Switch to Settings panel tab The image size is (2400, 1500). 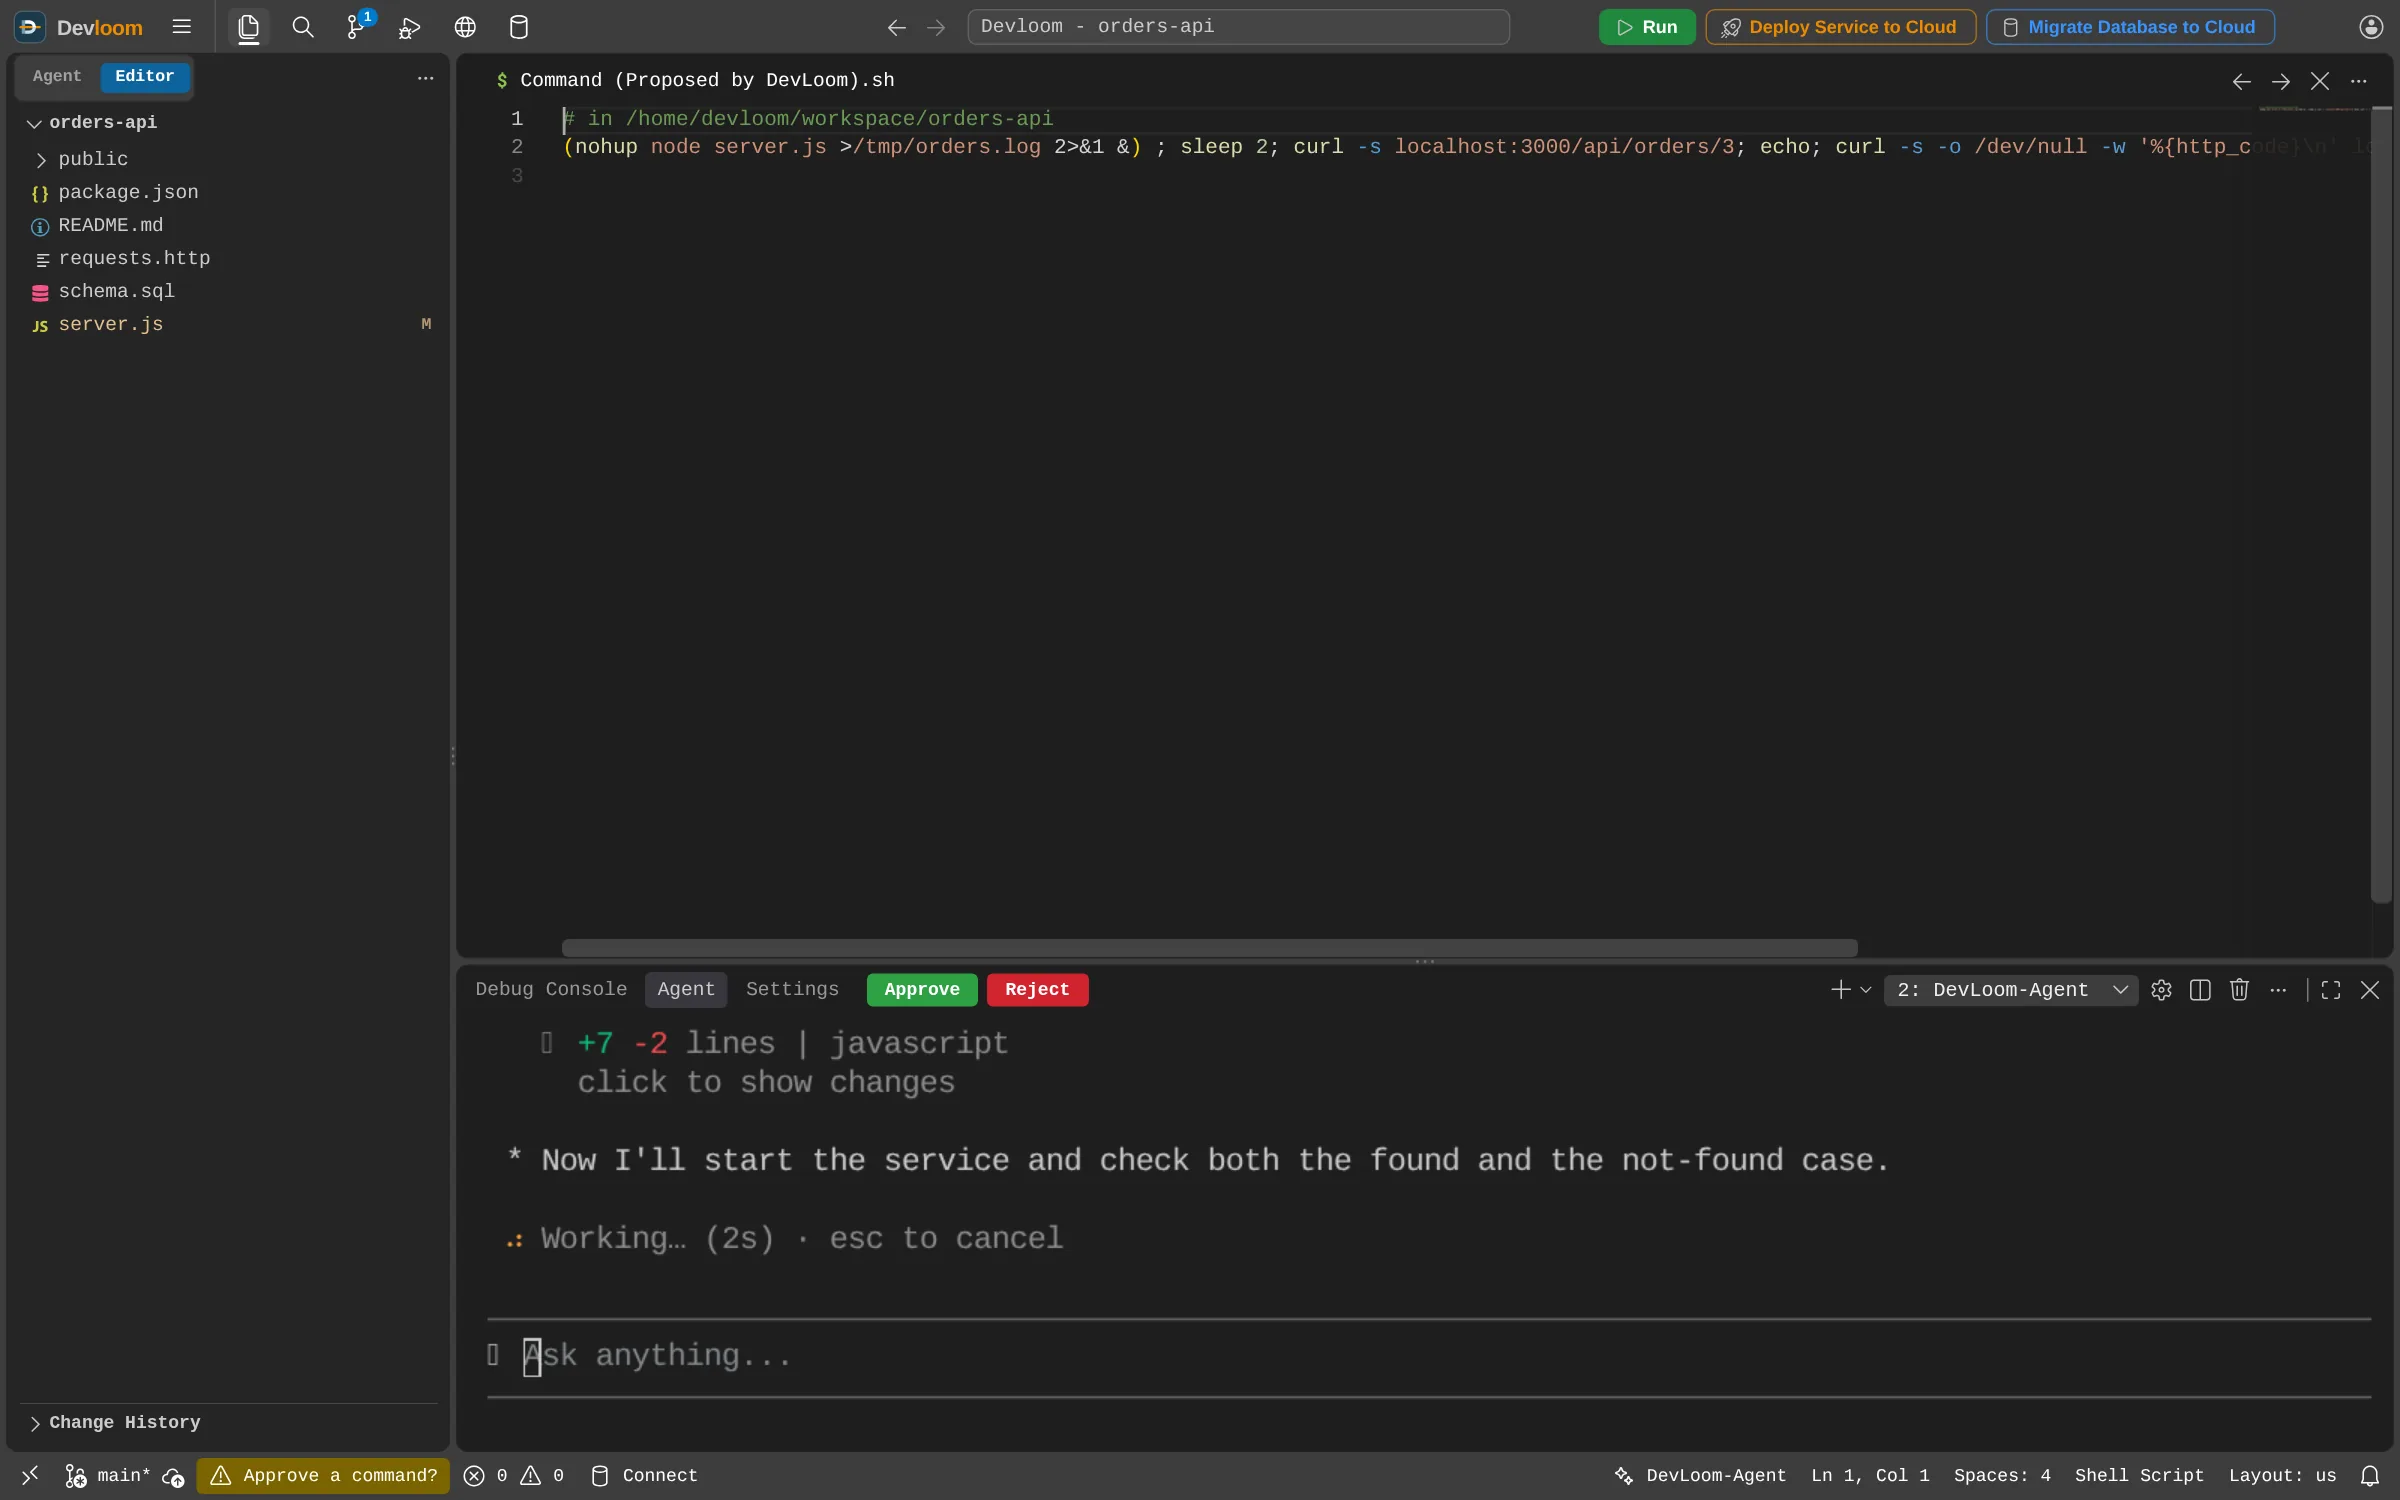pyautogui.click(x=792, y=990)
